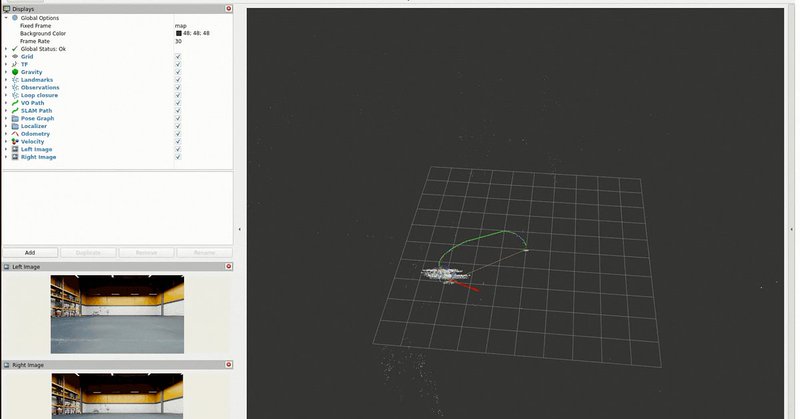Click the Left Image camera preview
800x419 pixels.
point(117,314)
